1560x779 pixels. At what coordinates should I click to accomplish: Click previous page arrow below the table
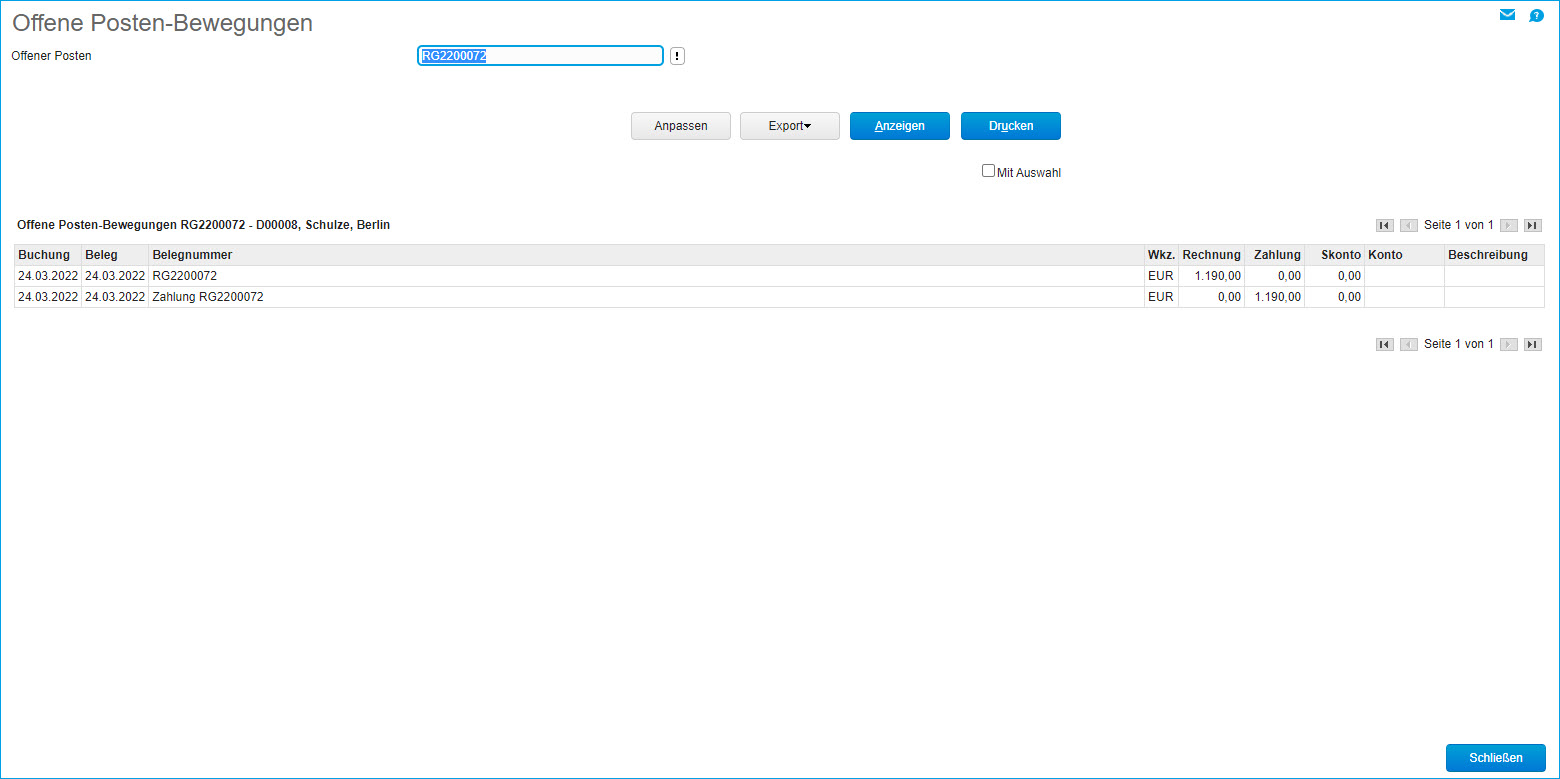coord(1409,344)
